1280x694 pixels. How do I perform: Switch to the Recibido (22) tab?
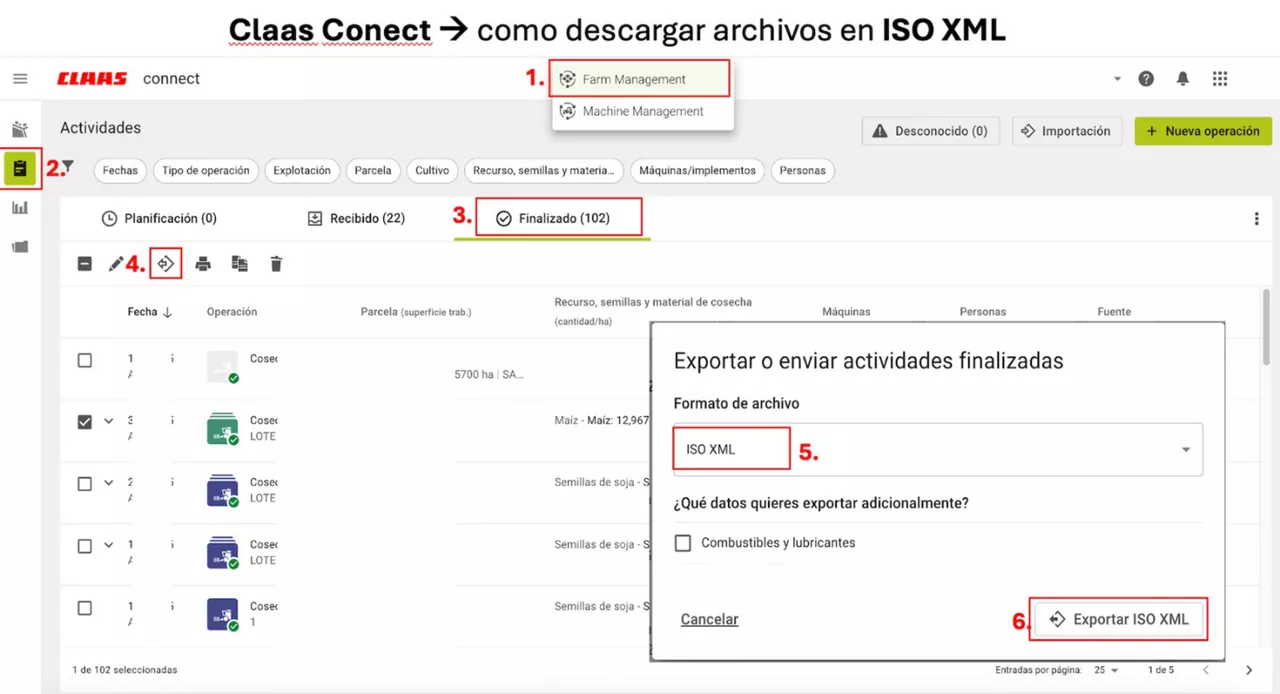click(356, 218)
